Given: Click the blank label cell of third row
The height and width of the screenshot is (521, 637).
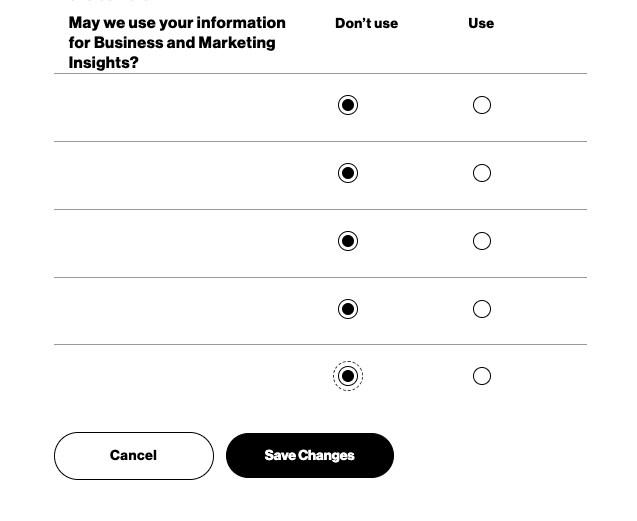Looking at the screenshot, I should 180,243.
